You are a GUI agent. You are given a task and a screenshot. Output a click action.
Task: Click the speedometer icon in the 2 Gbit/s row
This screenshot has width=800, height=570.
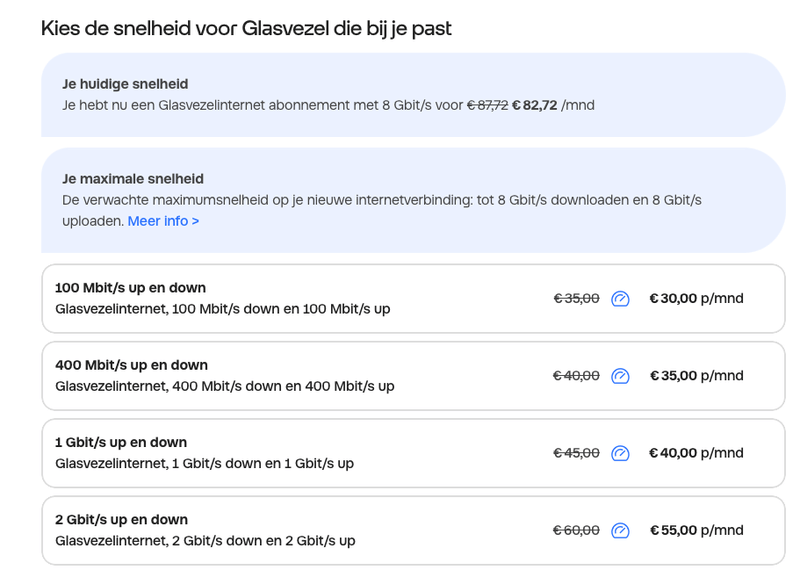coord(620,530)
